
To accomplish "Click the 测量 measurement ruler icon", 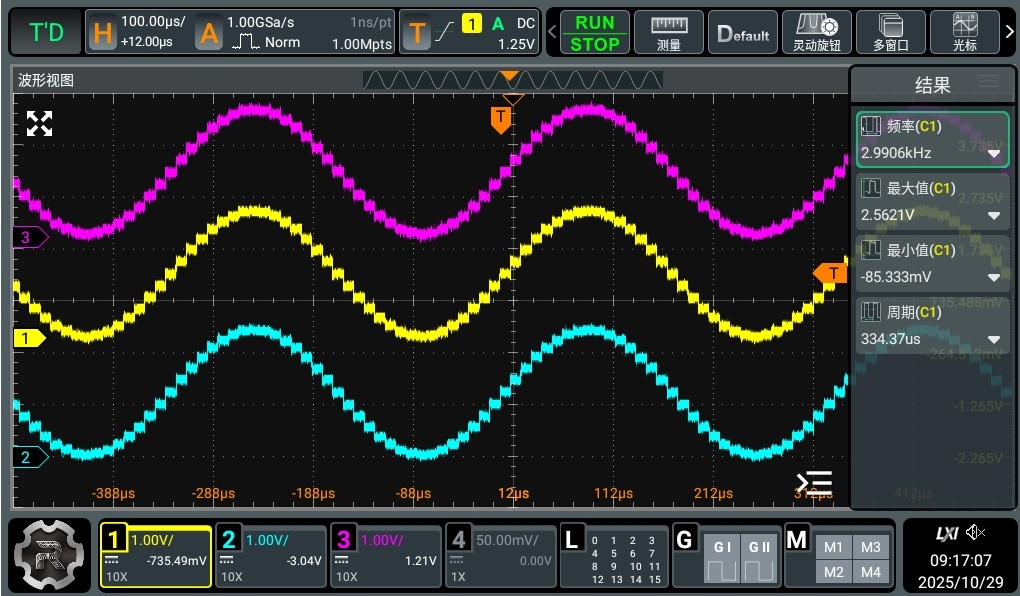I will click(669, 32).
